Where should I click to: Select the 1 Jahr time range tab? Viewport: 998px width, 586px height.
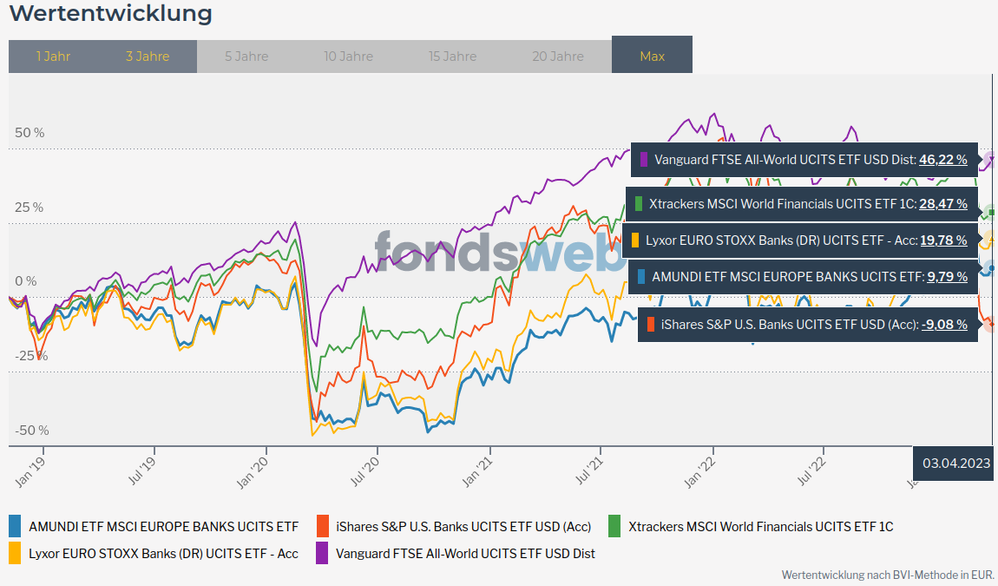pos(53,56)
